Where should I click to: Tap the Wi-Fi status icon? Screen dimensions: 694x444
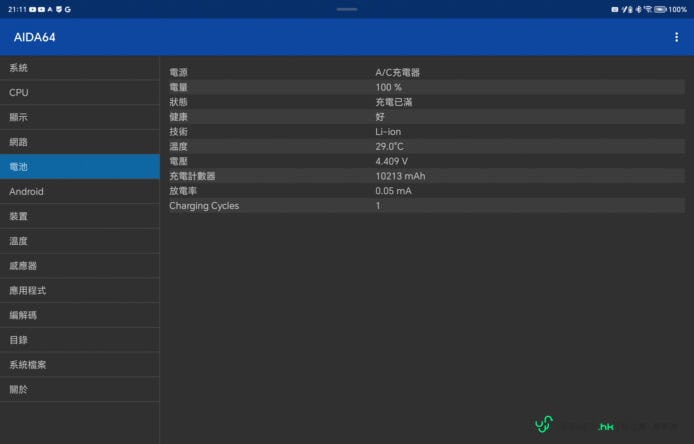coord(648,9)
